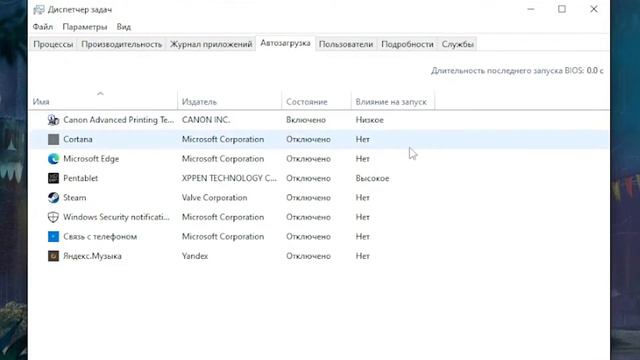Click the Яндекс.Музыка icon
The height and width of the screenshot is (360, 640).
click(53, 256)
